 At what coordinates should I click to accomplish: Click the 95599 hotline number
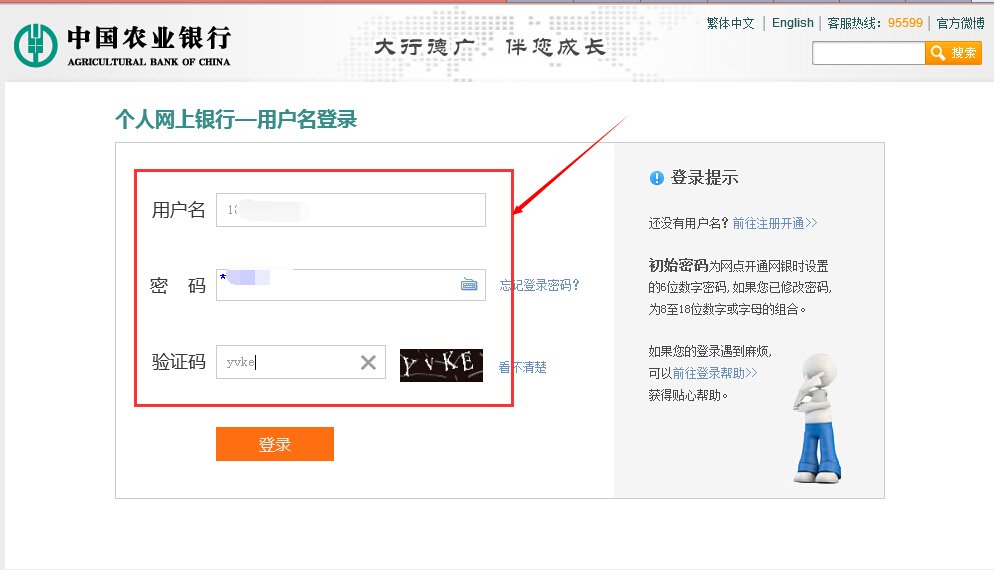(x=905, y=23)
